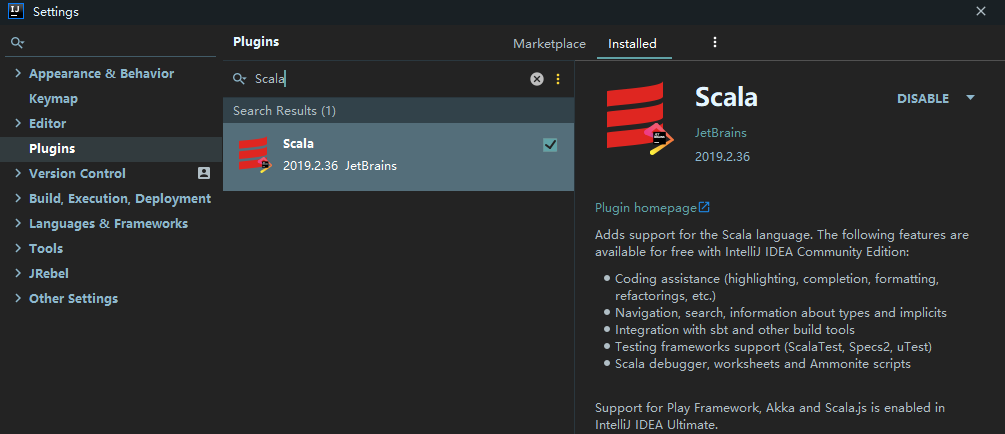
Task: Select Keymap in settings tree
Action: (x=53, y=99)
